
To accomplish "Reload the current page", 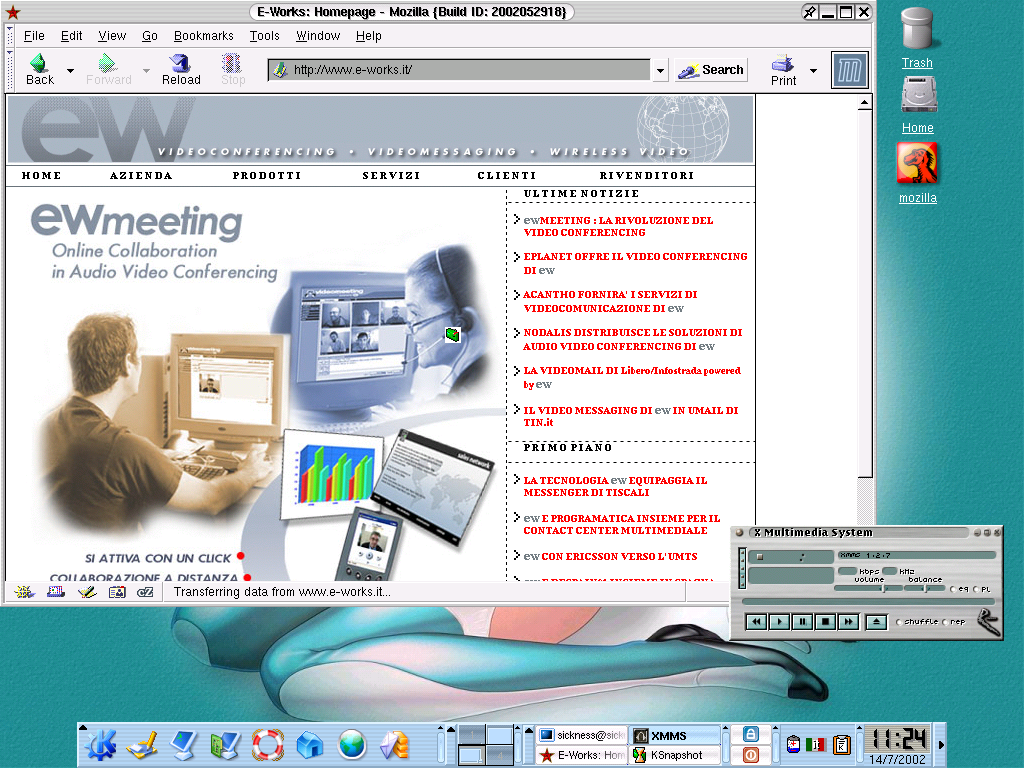I will point(181,69).
